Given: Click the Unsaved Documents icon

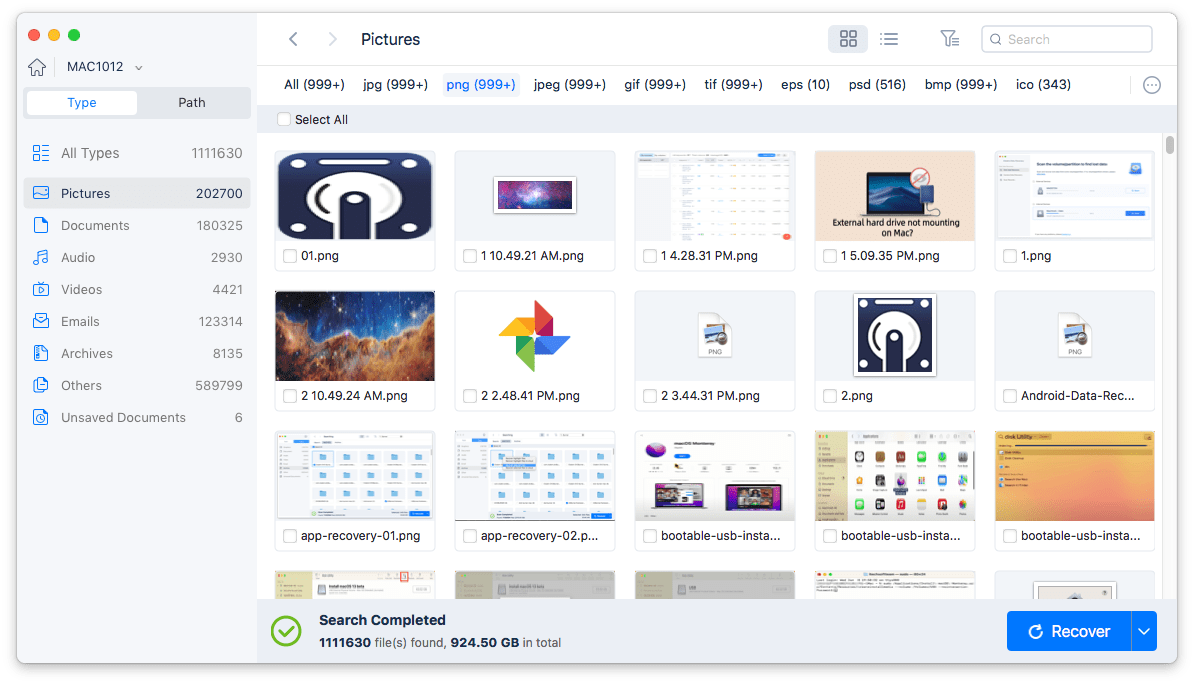Looking at the screenshot, I should [41, 417].
